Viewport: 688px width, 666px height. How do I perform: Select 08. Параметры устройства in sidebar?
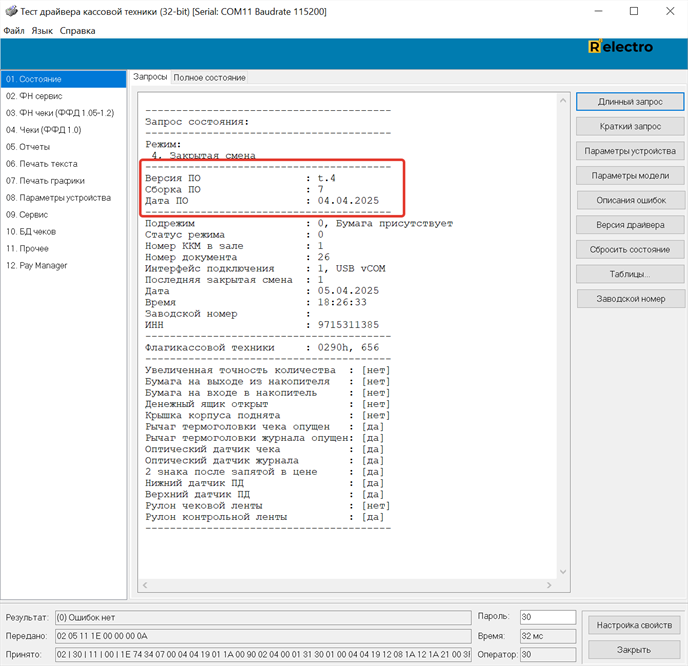point(64,197)
